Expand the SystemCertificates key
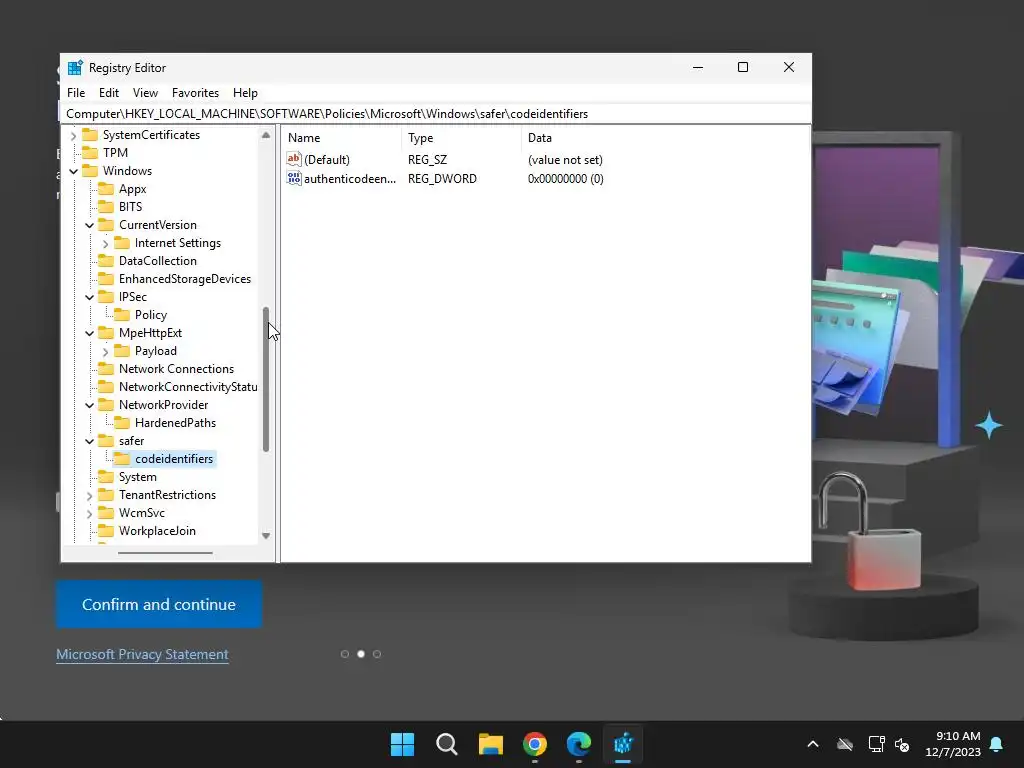The image size is (1024, 768). coord(73,136)
